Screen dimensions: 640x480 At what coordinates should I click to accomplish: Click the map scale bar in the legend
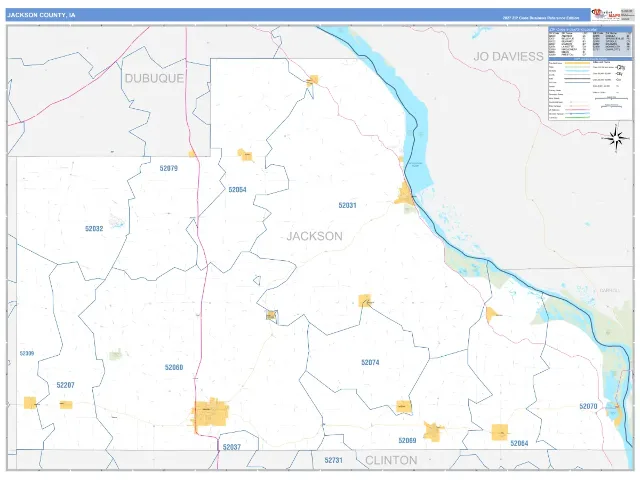point(611,98)
